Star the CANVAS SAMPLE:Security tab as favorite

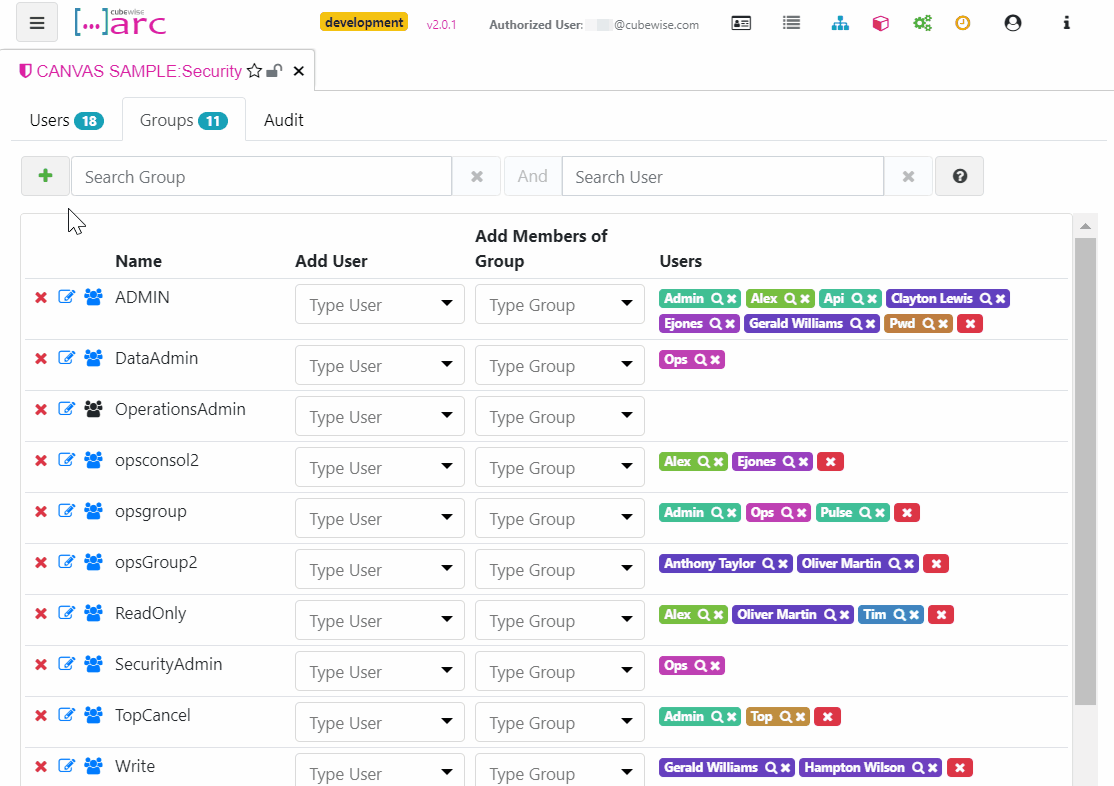(254, 71)
